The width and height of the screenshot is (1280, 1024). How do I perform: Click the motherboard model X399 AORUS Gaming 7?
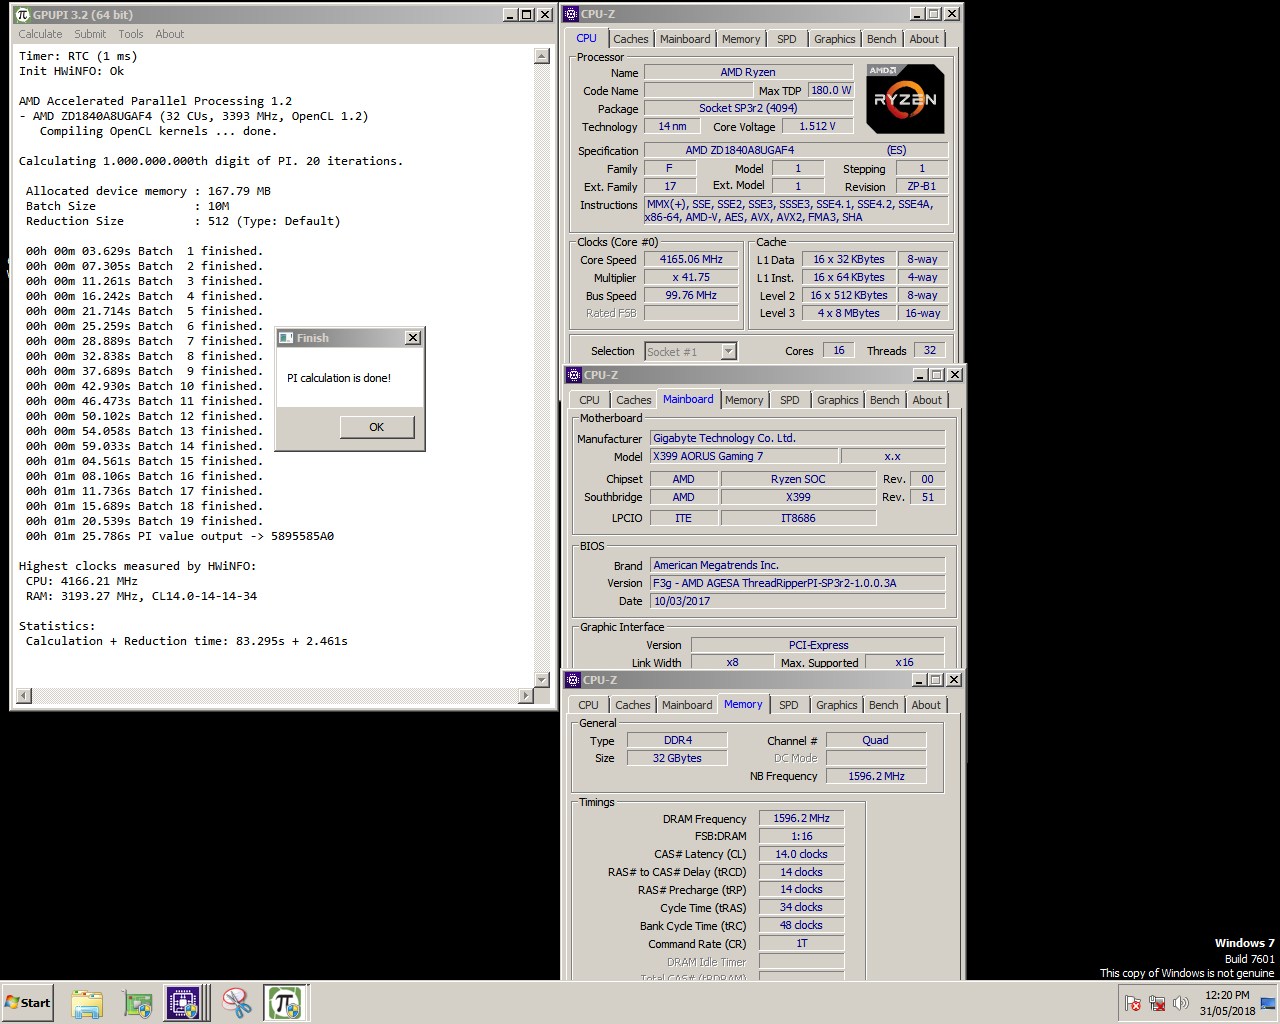pos(743,456)
